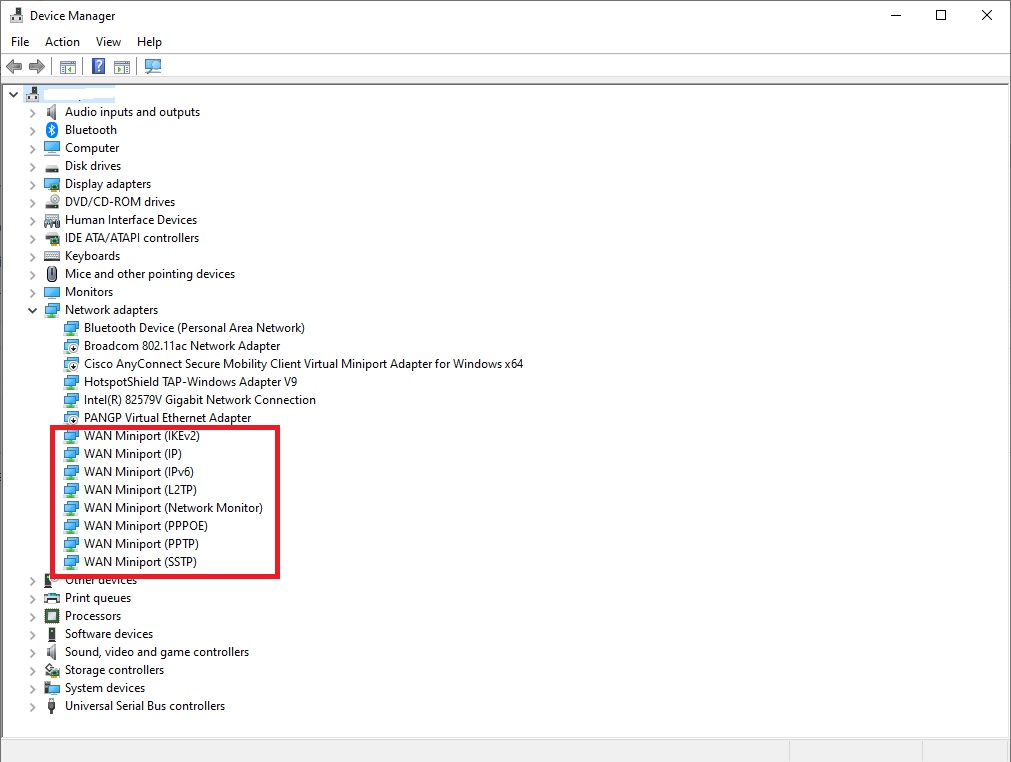Expand the Processors arrow

(32, 617)
